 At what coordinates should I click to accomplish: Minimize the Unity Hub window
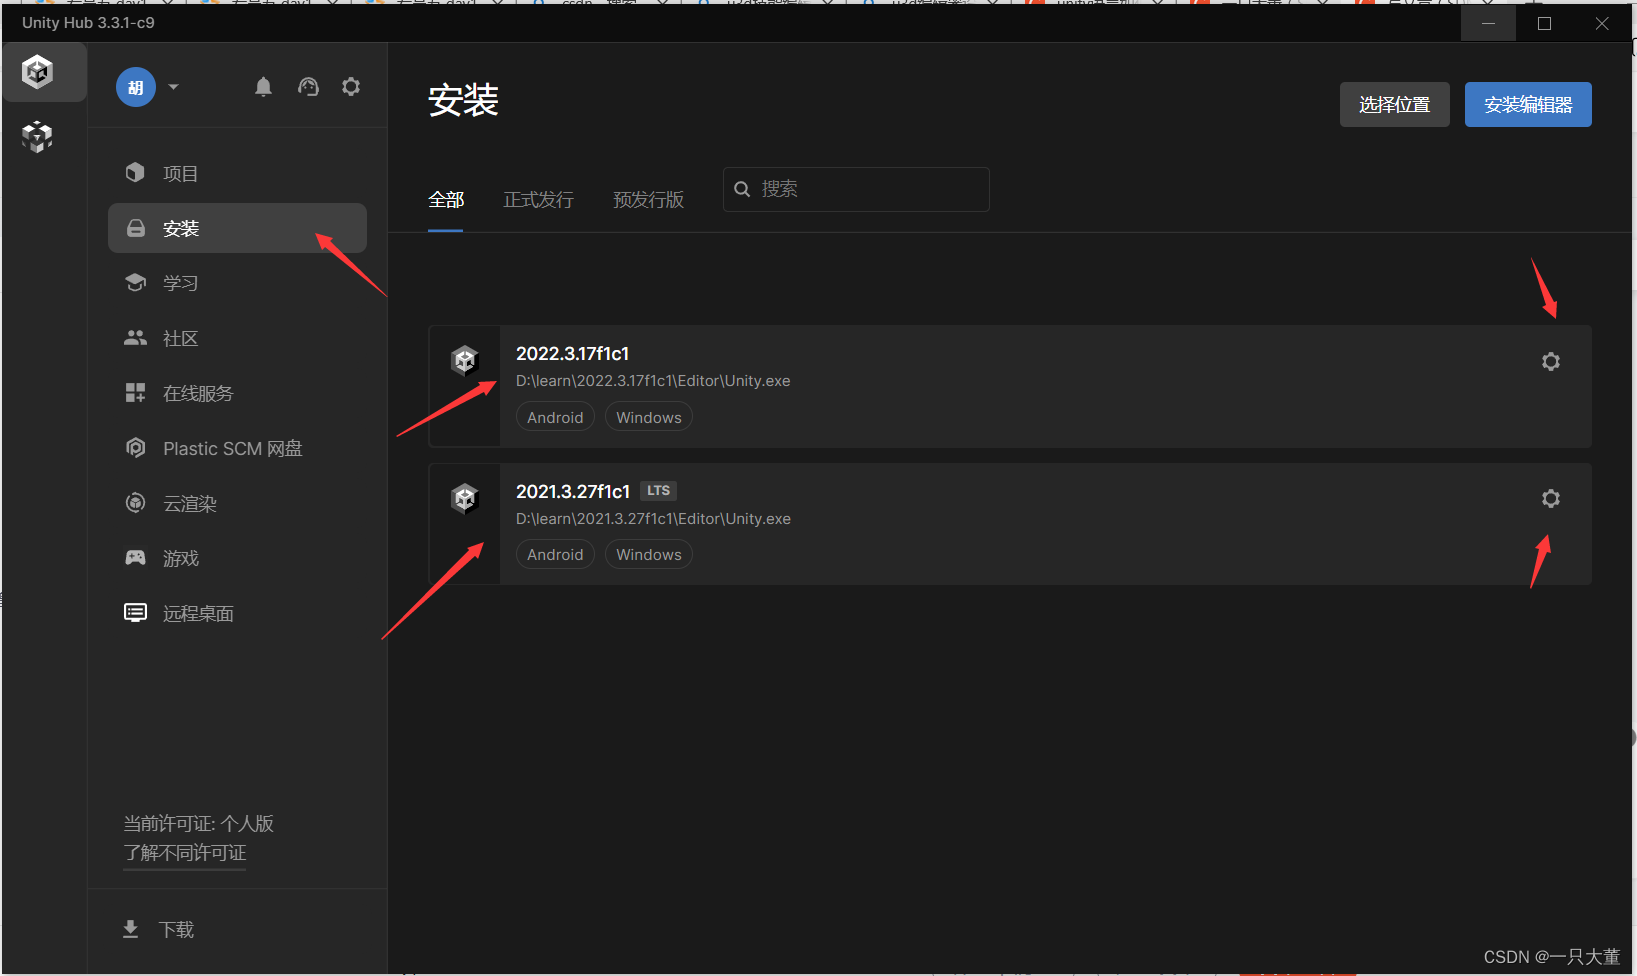coord(1488,23)
